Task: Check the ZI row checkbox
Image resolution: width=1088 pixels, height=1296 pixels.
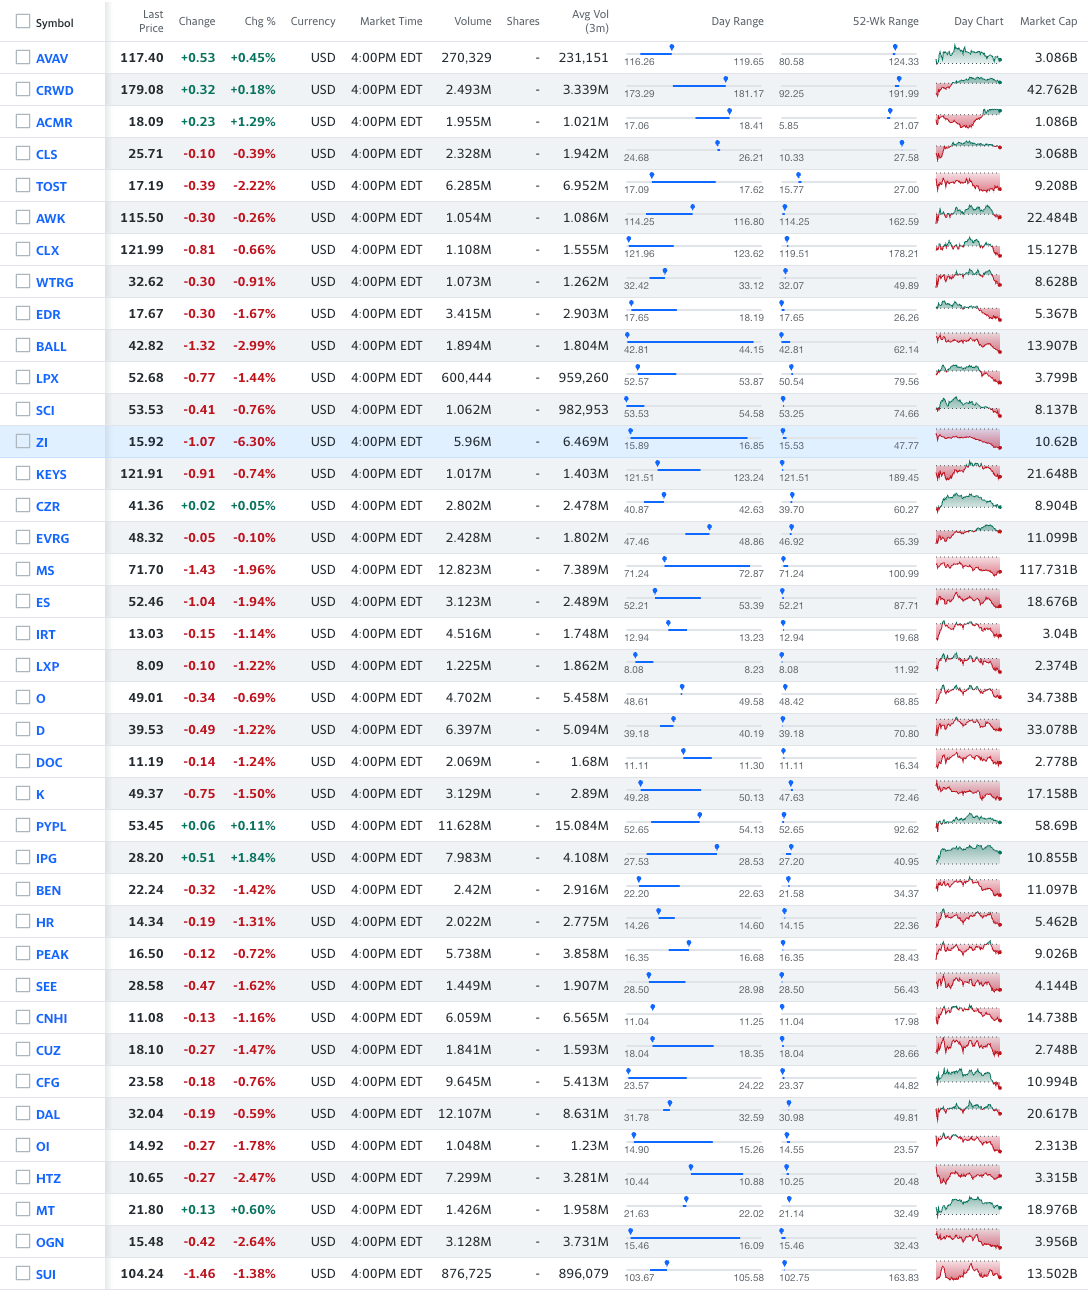Action: tap(23, 441)
